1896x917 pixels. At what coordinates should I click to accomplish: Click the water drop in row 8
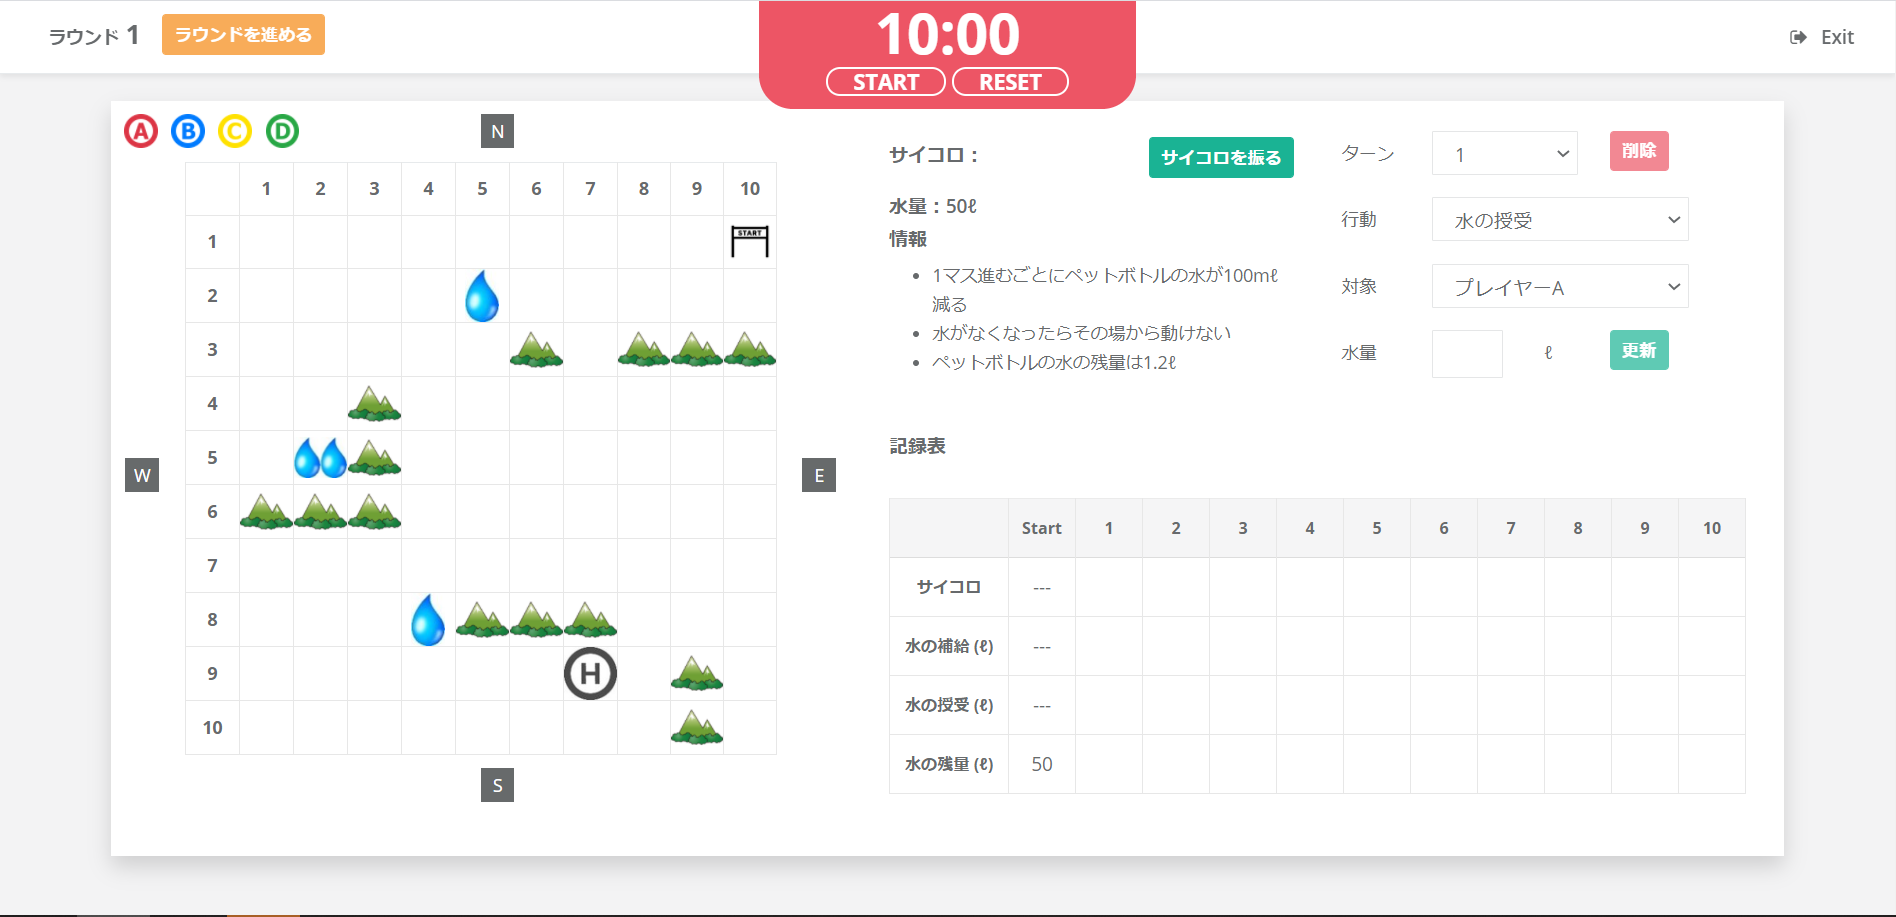[428, 620]
